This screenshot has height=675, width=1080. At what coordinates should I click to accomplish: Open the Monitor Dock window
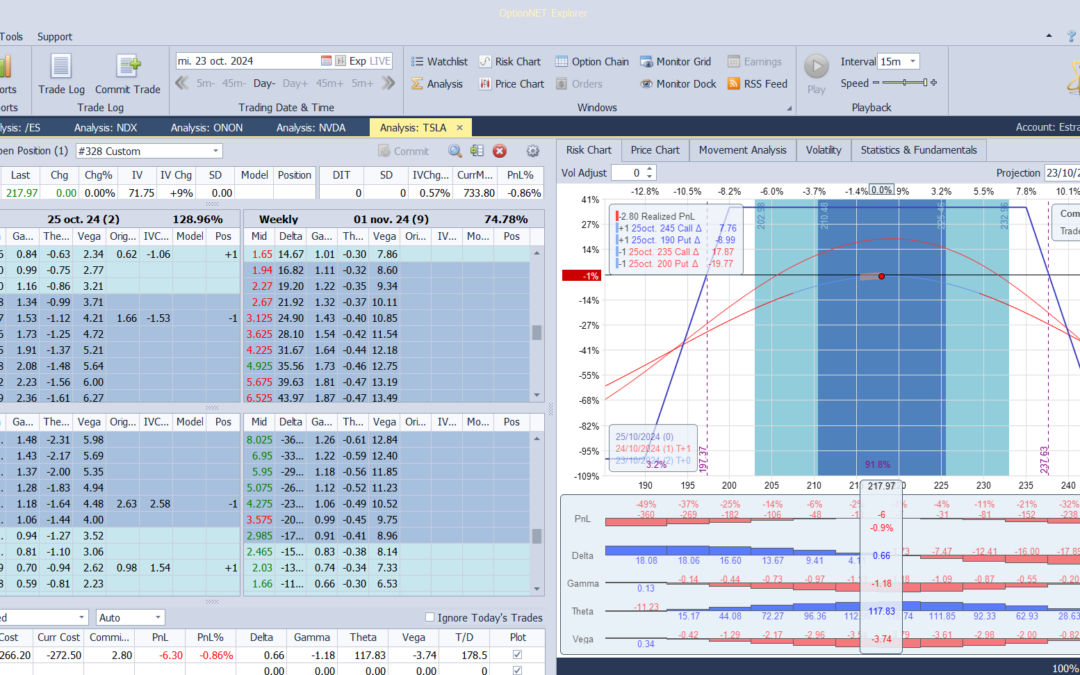pyautogui.click(x=678, y=84)
